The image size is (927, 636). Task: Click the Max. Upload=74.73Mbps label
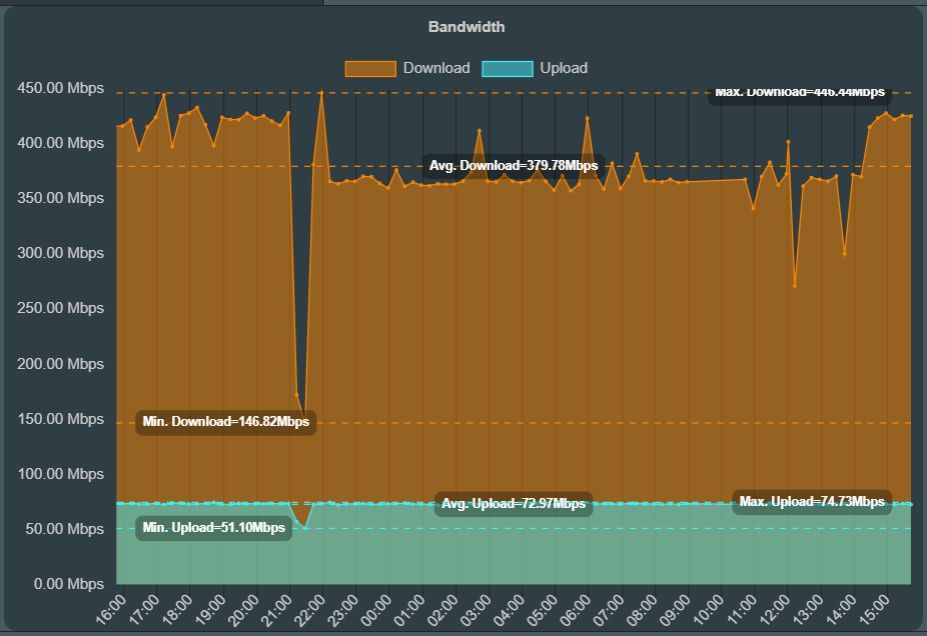pos(811,502)
